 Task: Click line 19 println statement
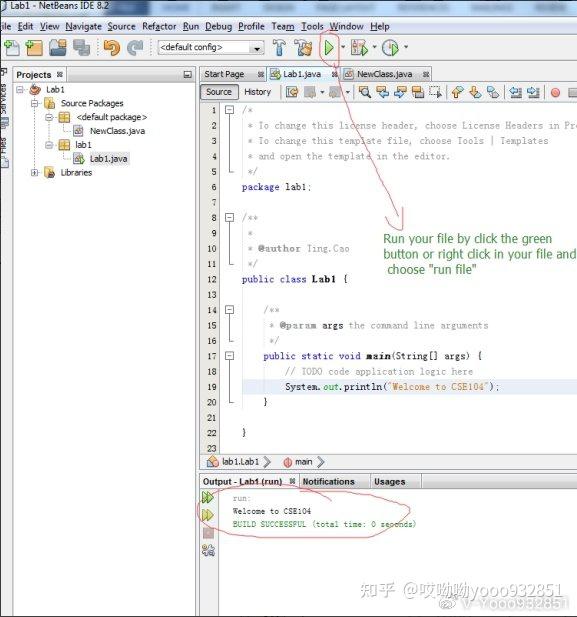click(x=392, y=387)
